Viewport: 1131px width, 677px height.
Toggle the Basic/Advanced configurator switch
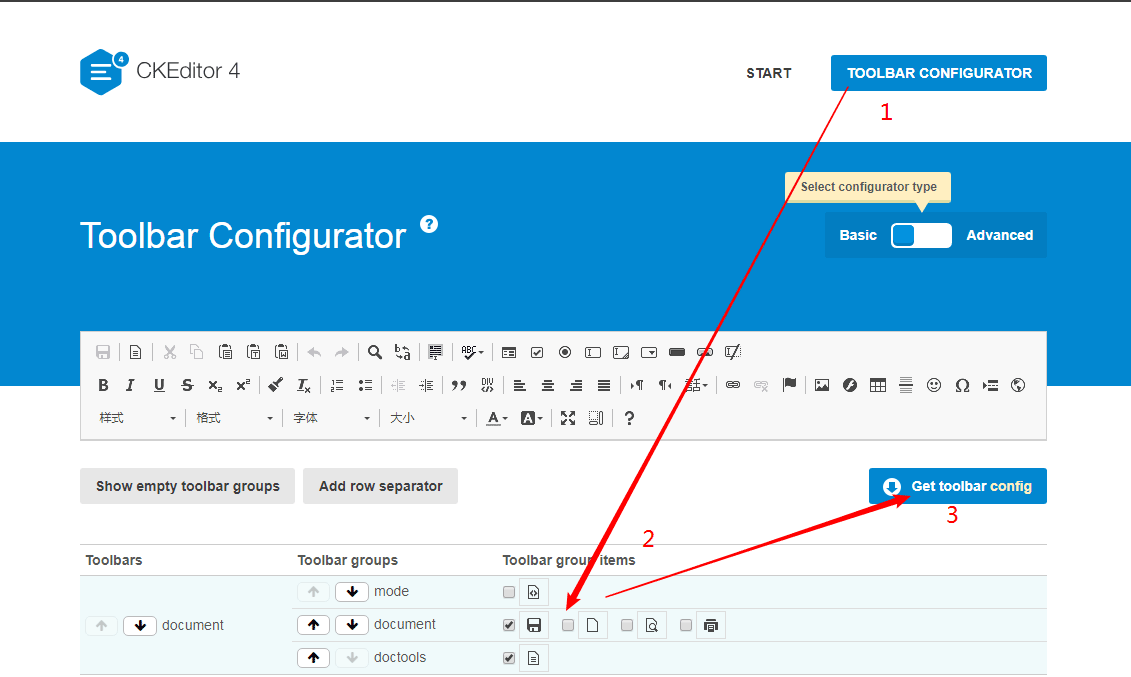[921, 235]
